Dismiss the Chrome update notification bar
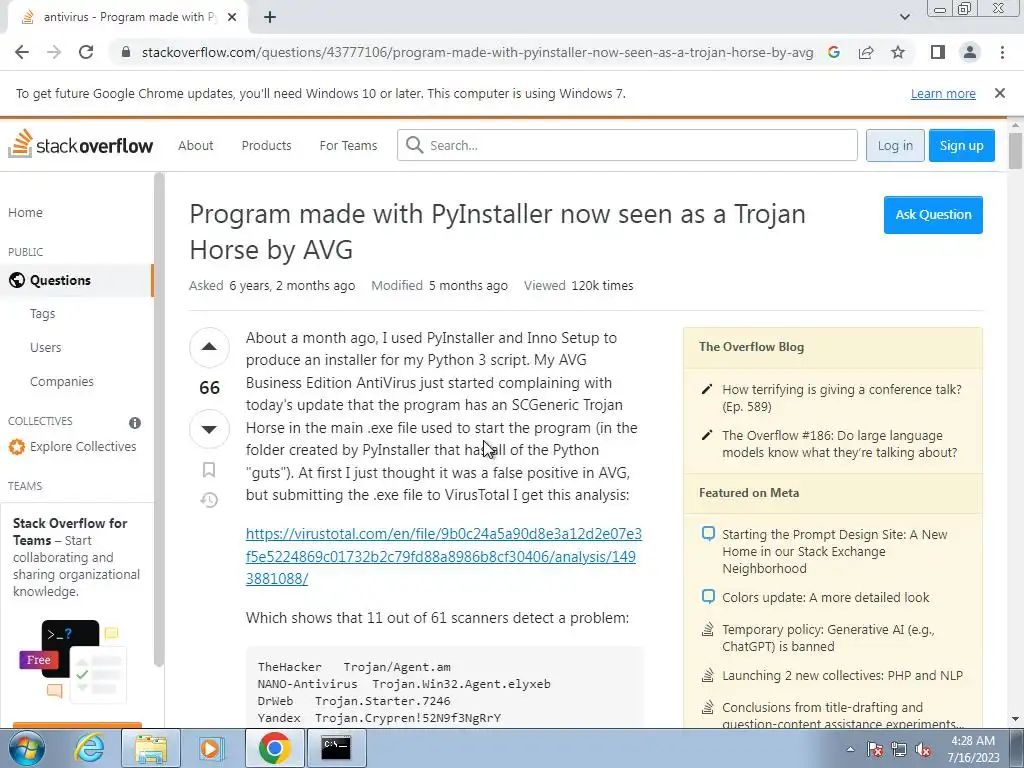Screen dimensions: 1024x768 click(x=1000, y=93)
